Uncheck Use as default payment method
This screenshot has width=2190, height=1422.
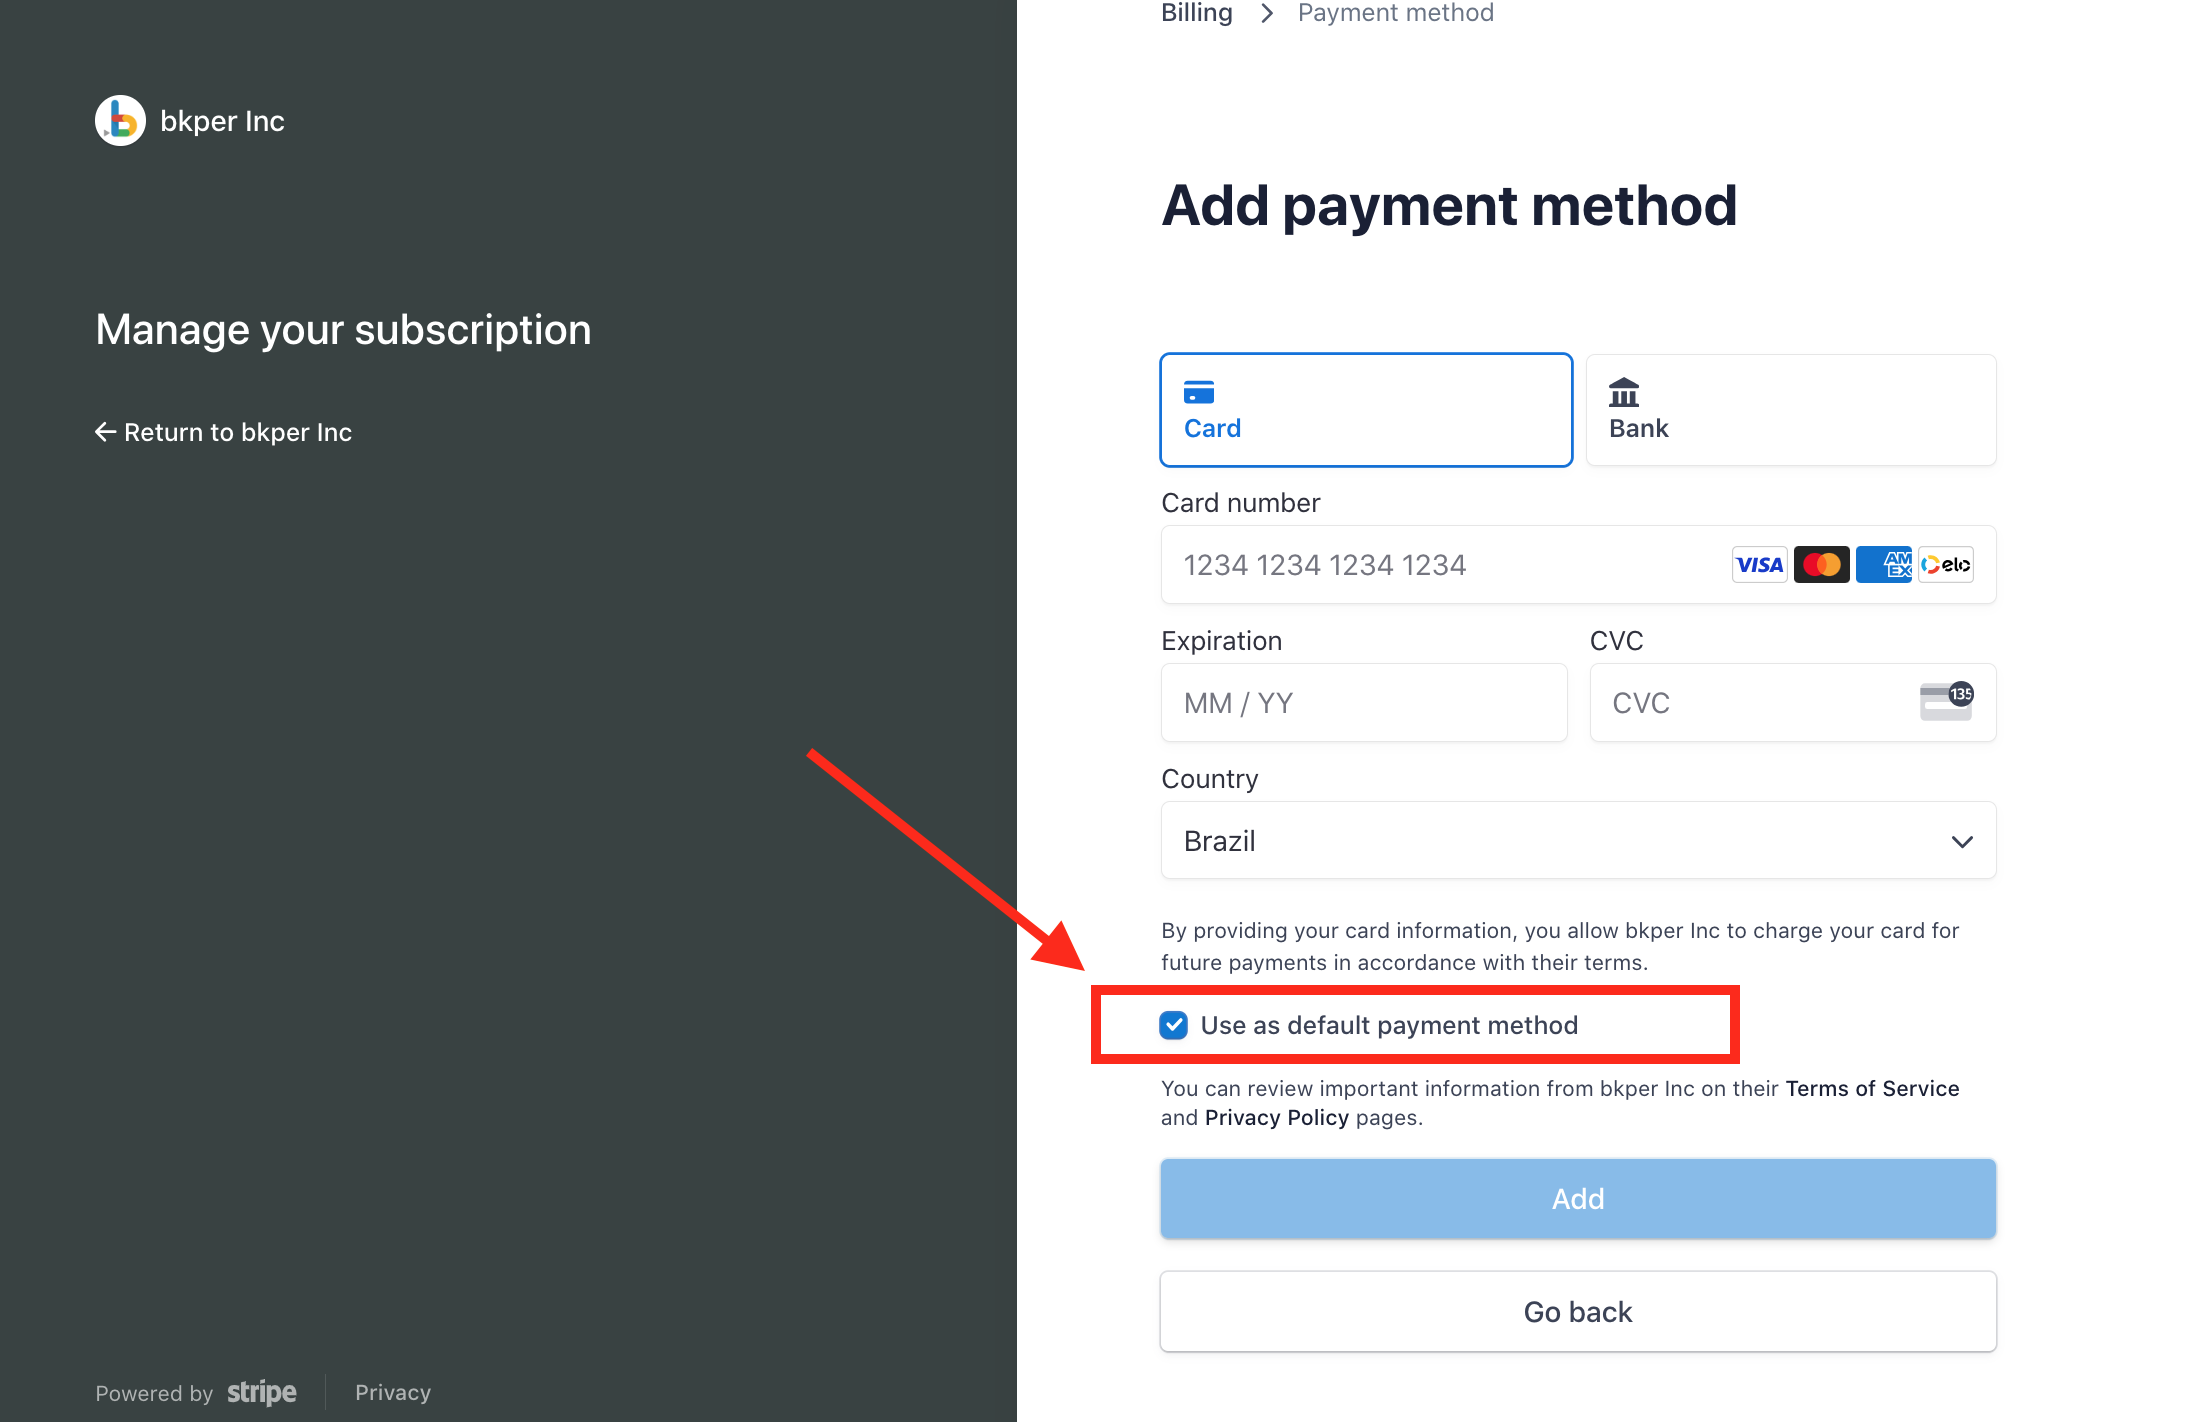click(1174, 1025)
